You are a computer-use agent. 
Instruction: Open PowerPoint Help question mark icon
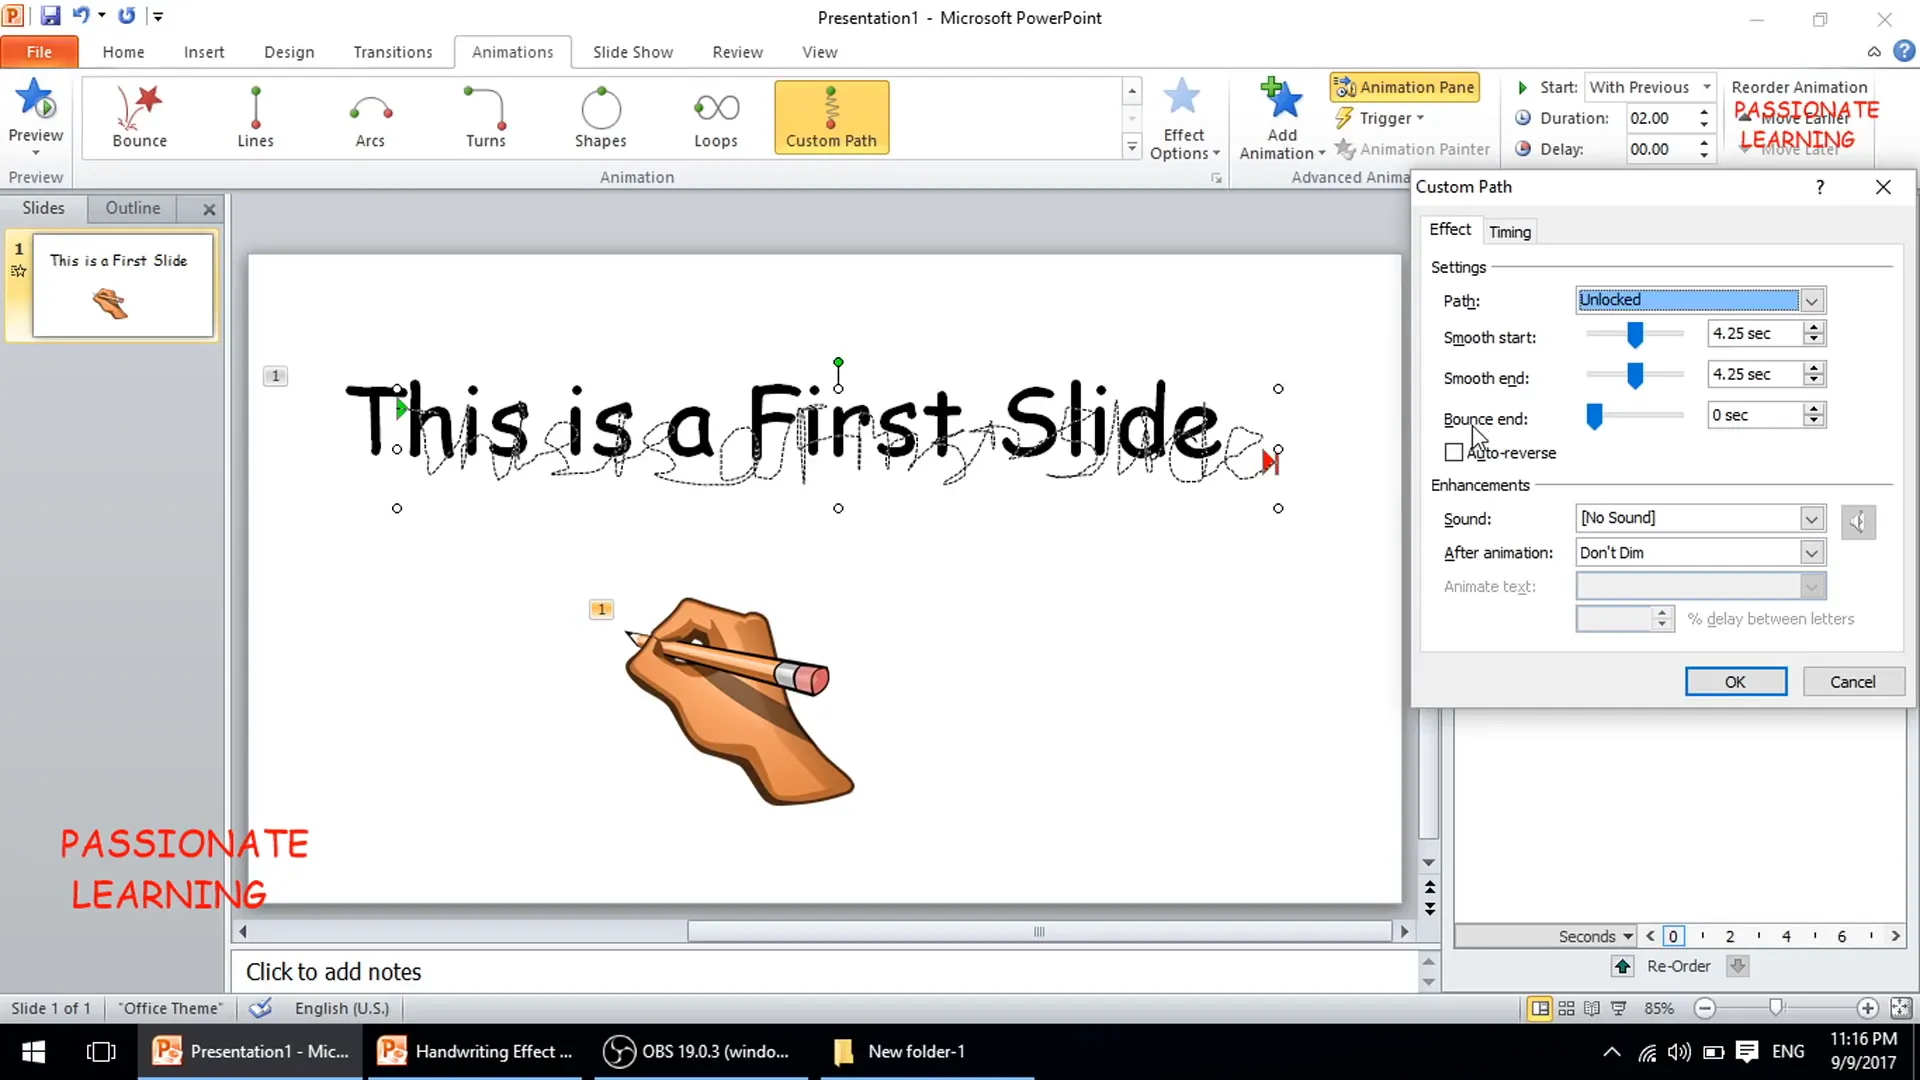(x=1904, y=51)
